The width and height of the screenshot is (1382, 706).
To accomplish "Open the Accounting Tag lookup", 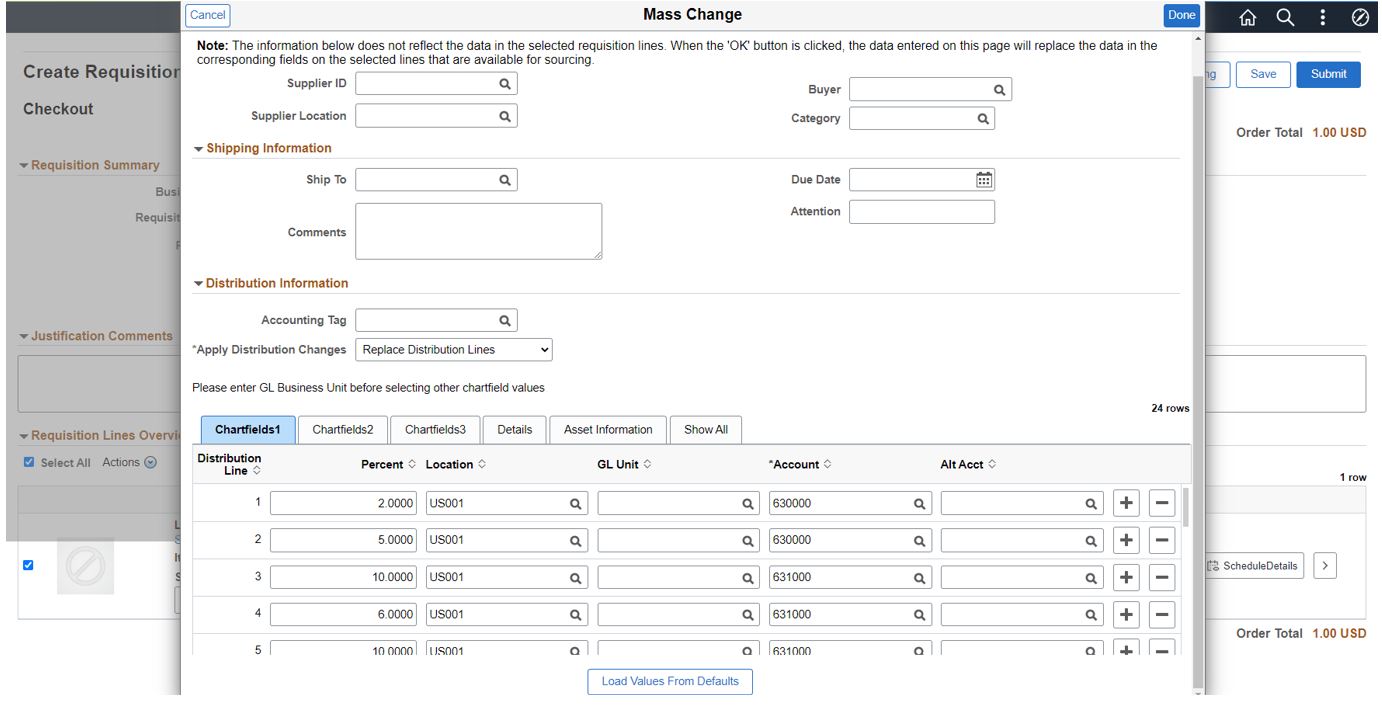I will pyautogui.click(x=507, y=319).
